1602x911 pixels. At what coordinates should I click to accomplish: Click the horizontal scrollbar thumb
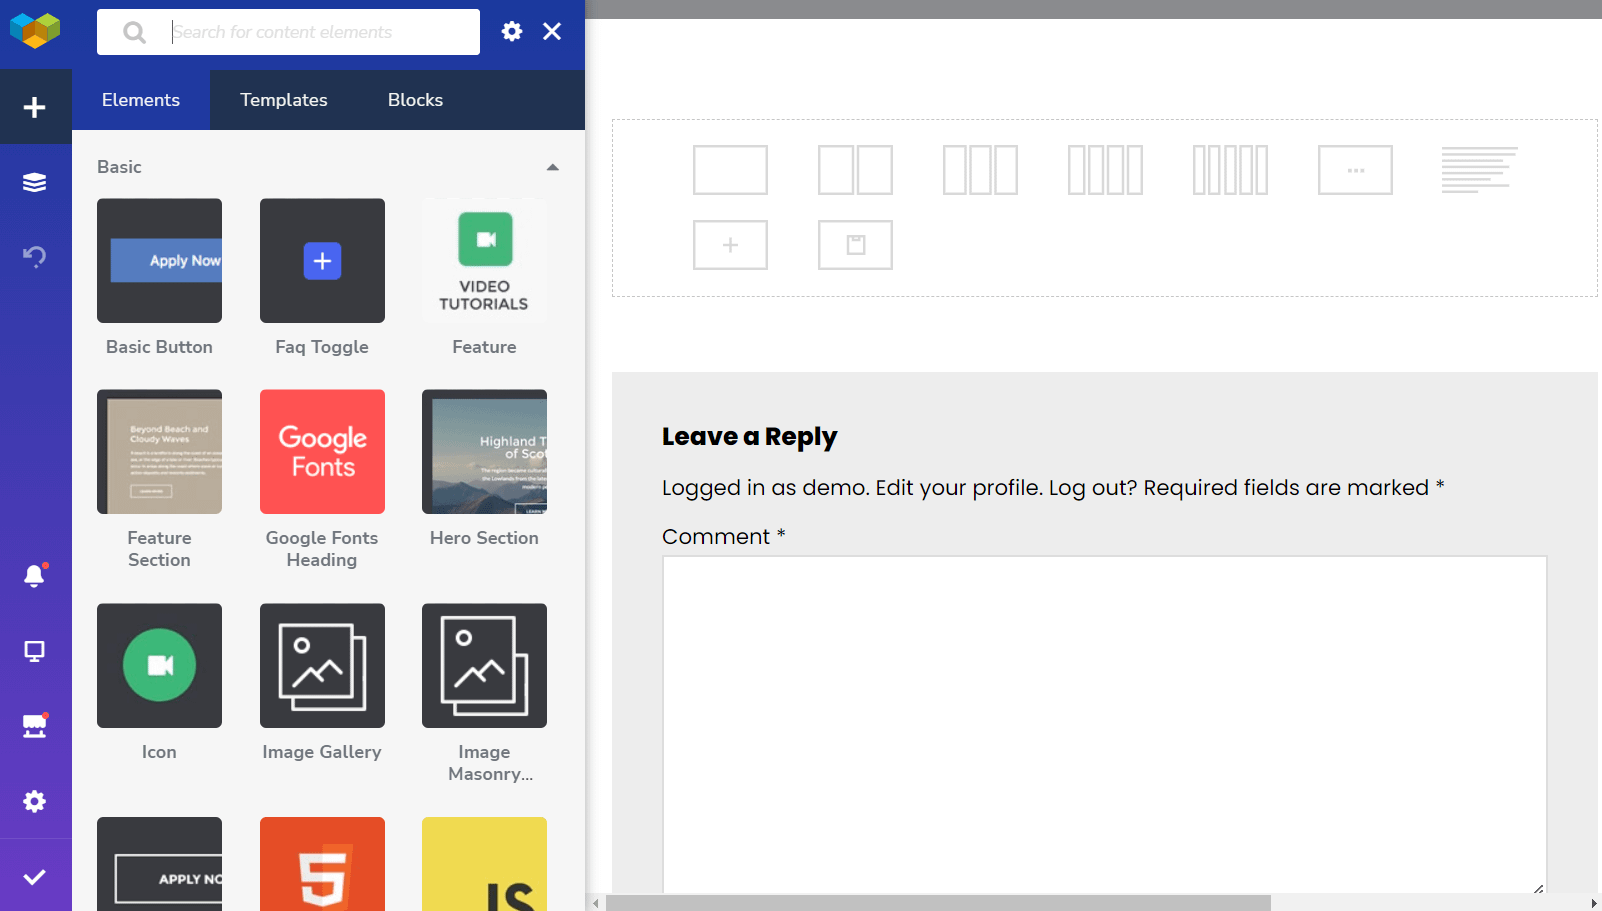[938, 903]
